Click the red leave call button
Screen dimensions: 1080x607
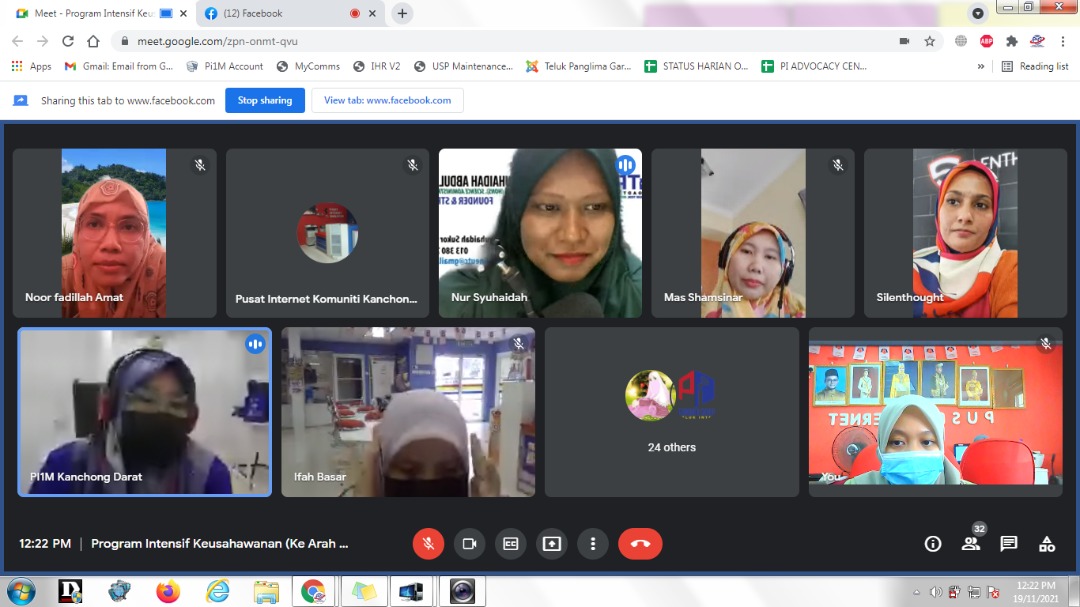click(x=640, y=544)
